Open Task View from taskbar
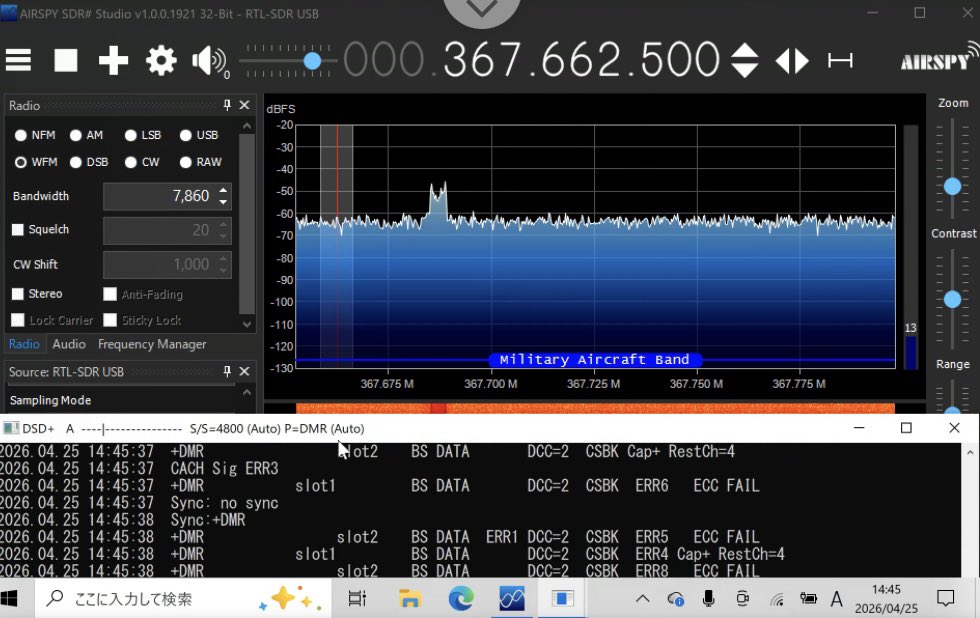 [x=357, y=599]
